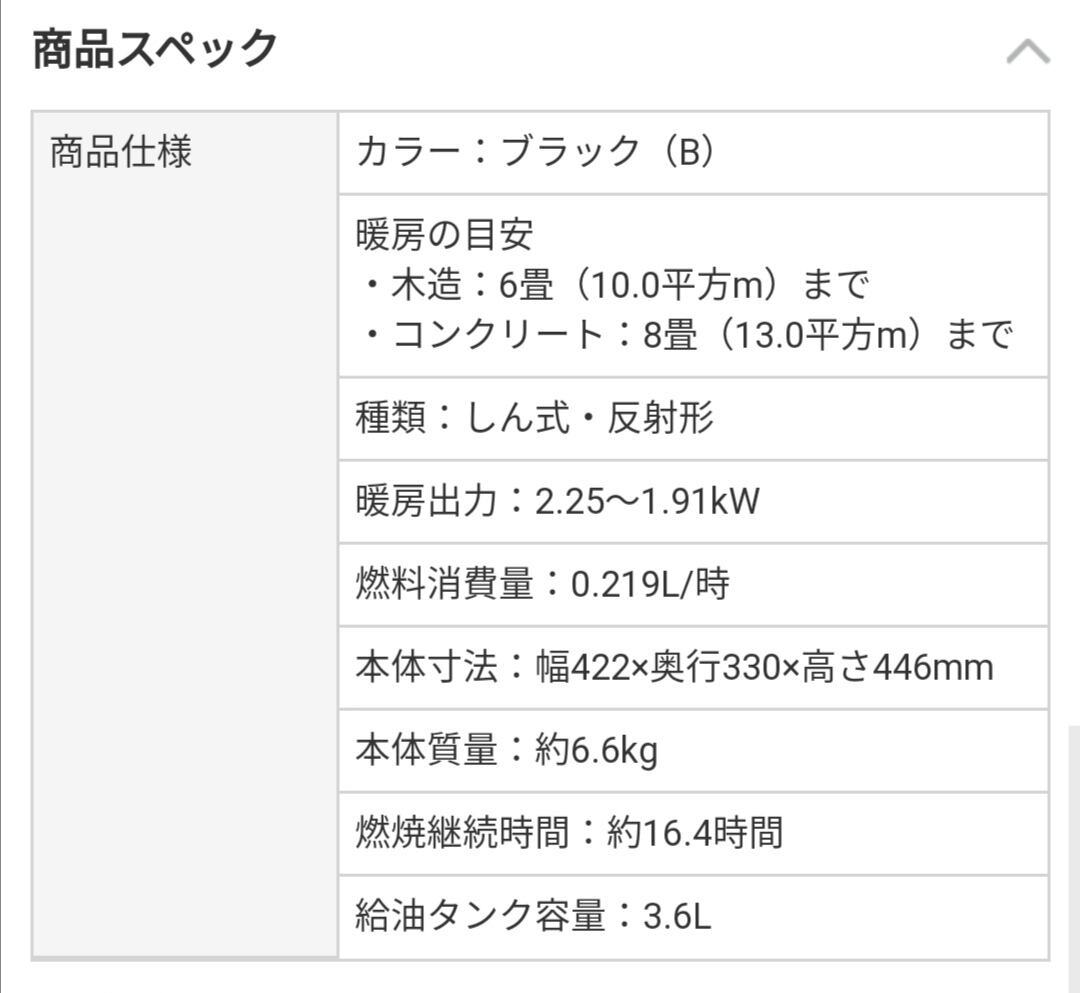Click the 商品スペック section heading
1080x993 pixels.
[155, 50]
